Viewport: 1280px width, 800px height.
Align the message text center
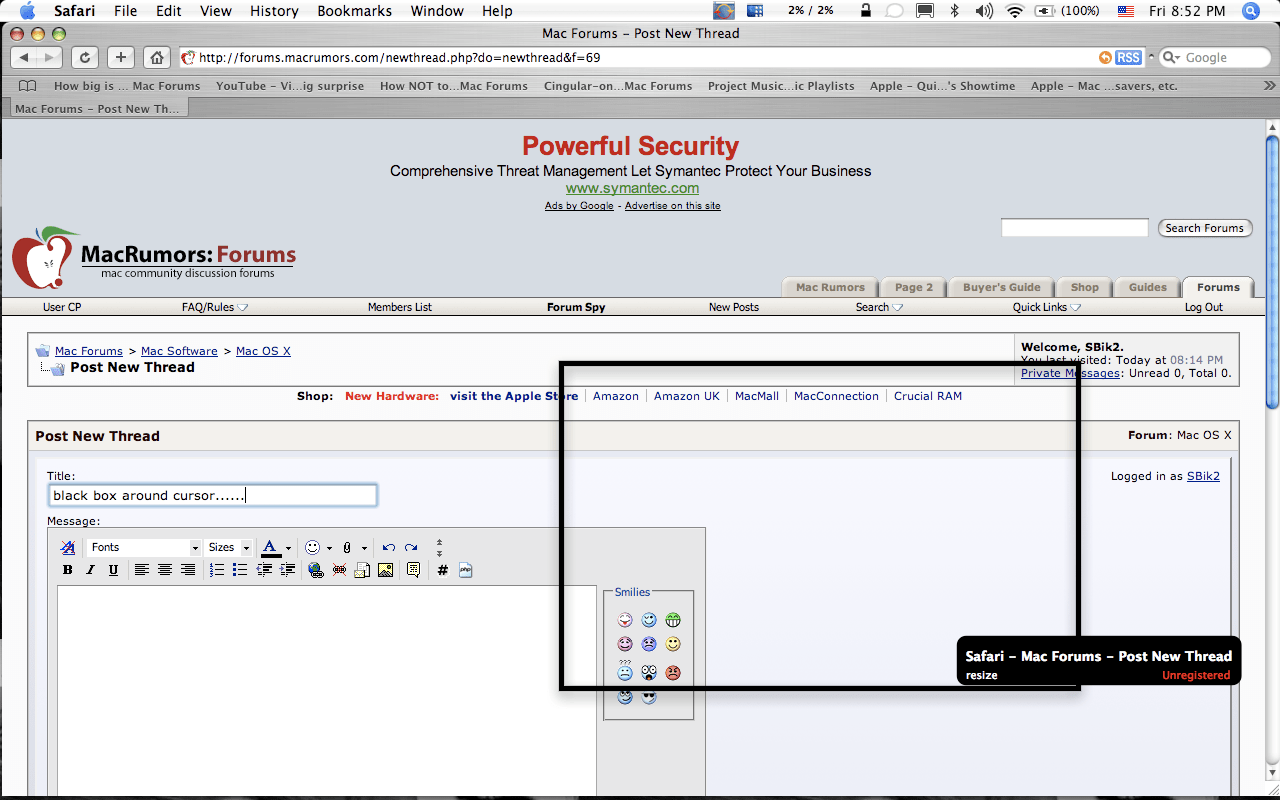click(165, 569)
